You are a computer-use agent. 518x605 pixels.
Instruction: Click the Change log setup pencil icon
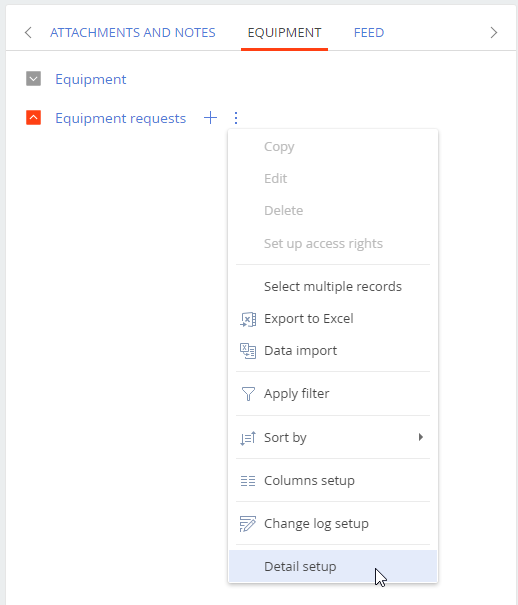[248, 524]
